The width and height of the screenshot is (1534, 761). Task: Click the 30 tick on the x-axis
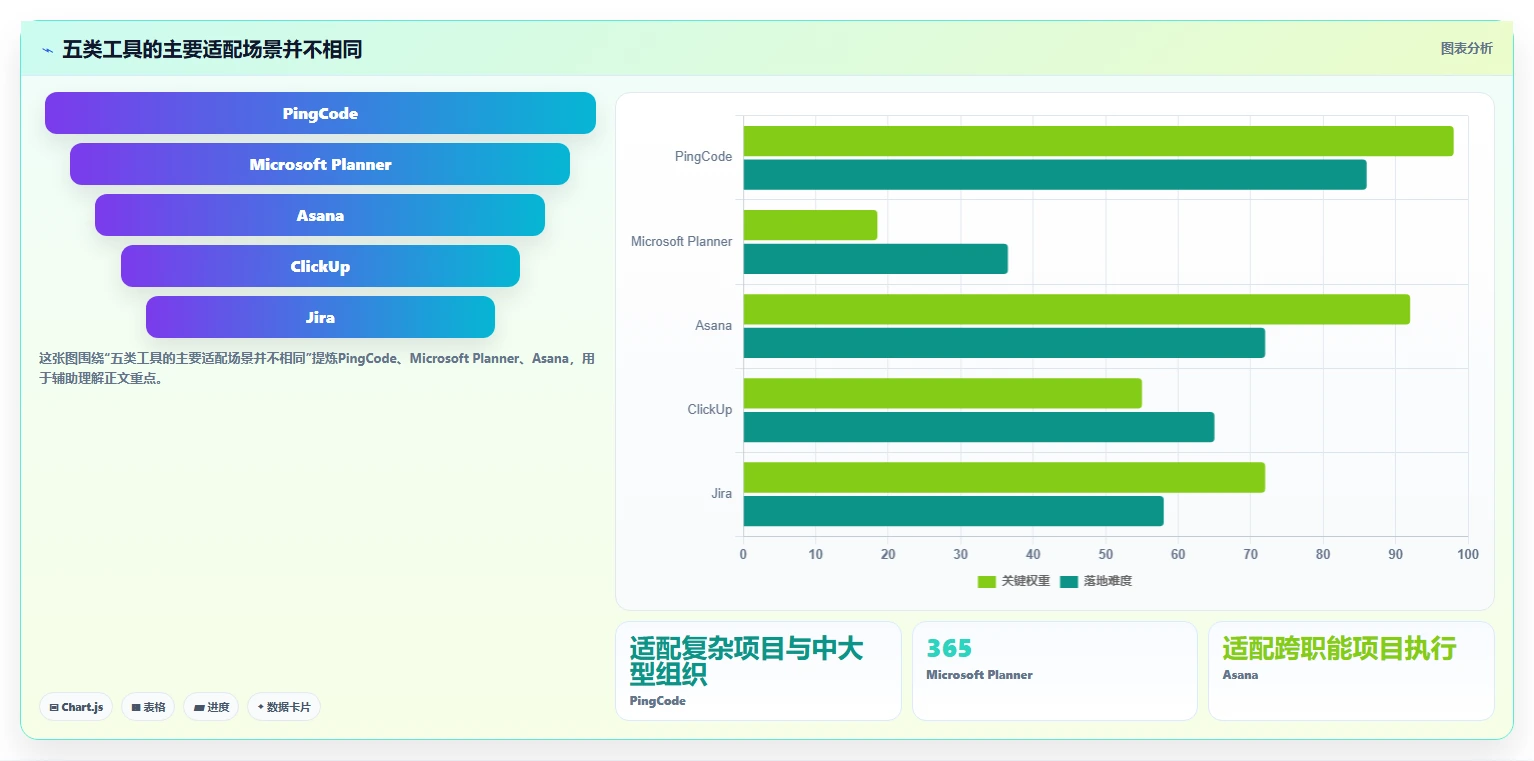coord(961,554)
